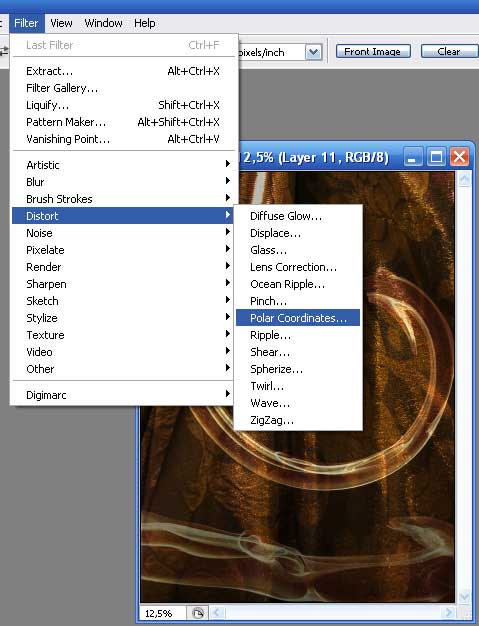Click the Clear button
Viewport: 479px width, 626px height.
tap(449, 52)
